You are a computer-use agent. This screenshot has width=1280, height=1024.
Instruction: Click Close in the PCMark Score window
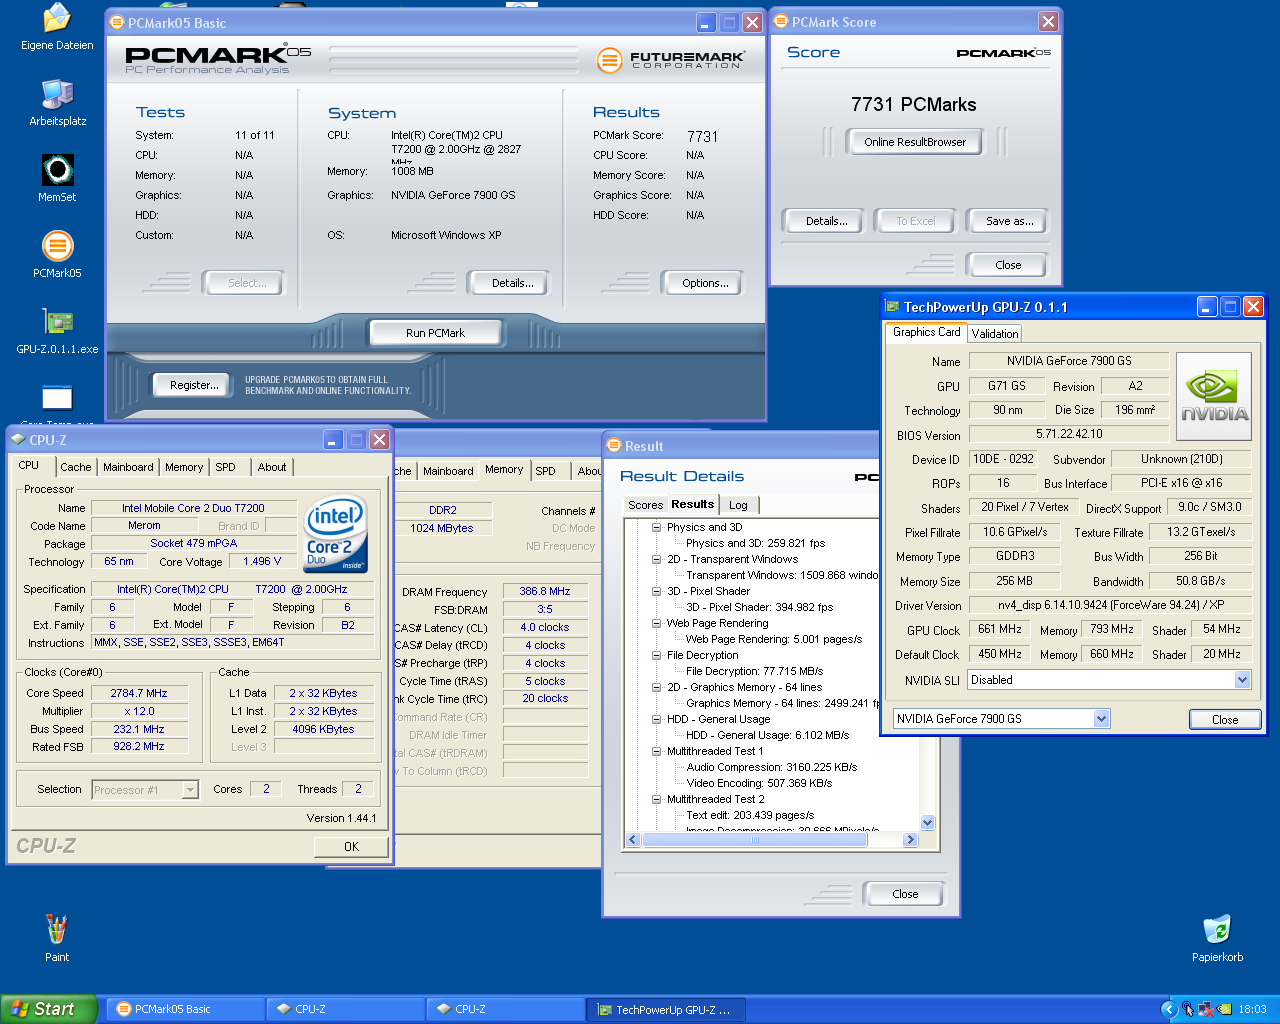coord(1008,265)
